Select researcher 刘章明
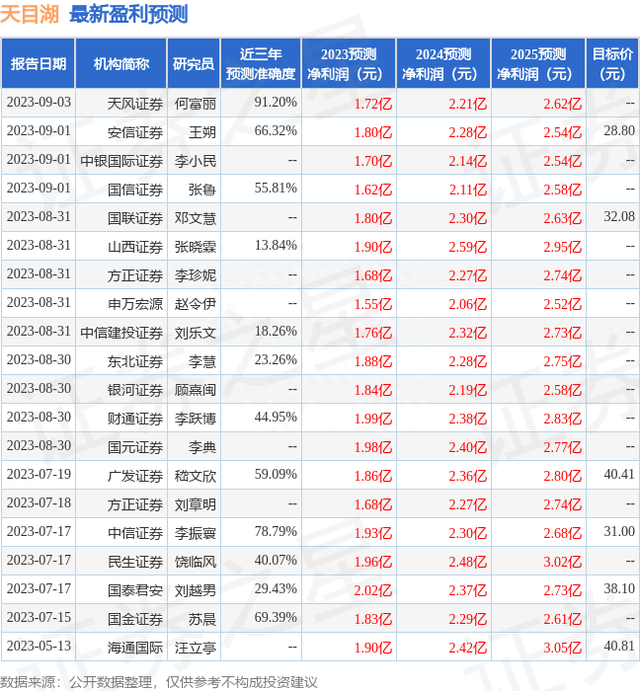Image resolution: width=640 pixels, height=691 pixels. [195, 505]
